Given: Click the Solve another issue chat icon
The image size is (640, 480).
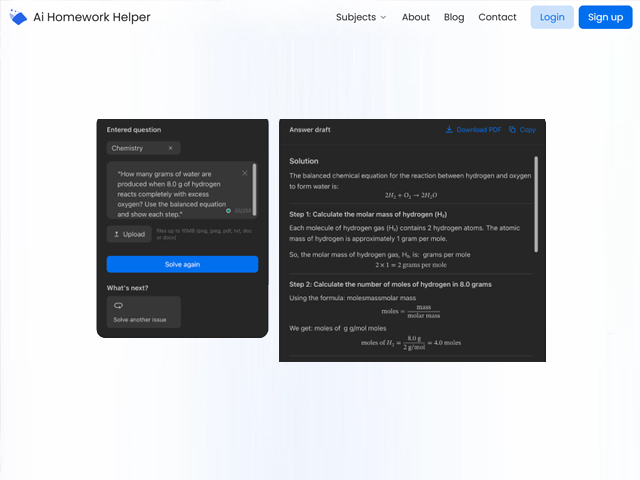Looking at the screenshot, I should (118, 305).
